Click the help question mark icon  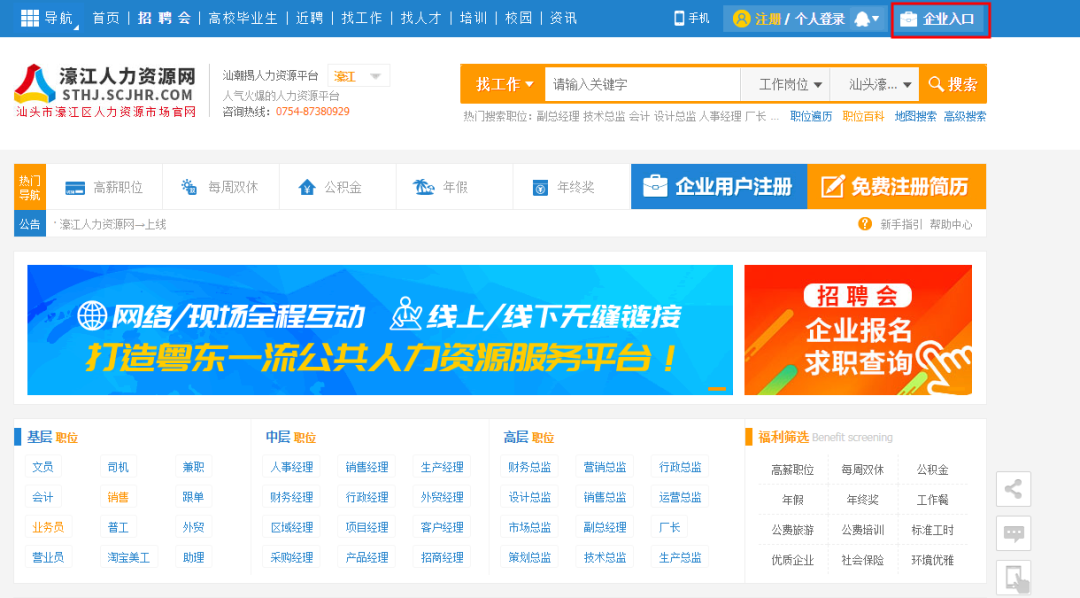(x=865, y=224)
